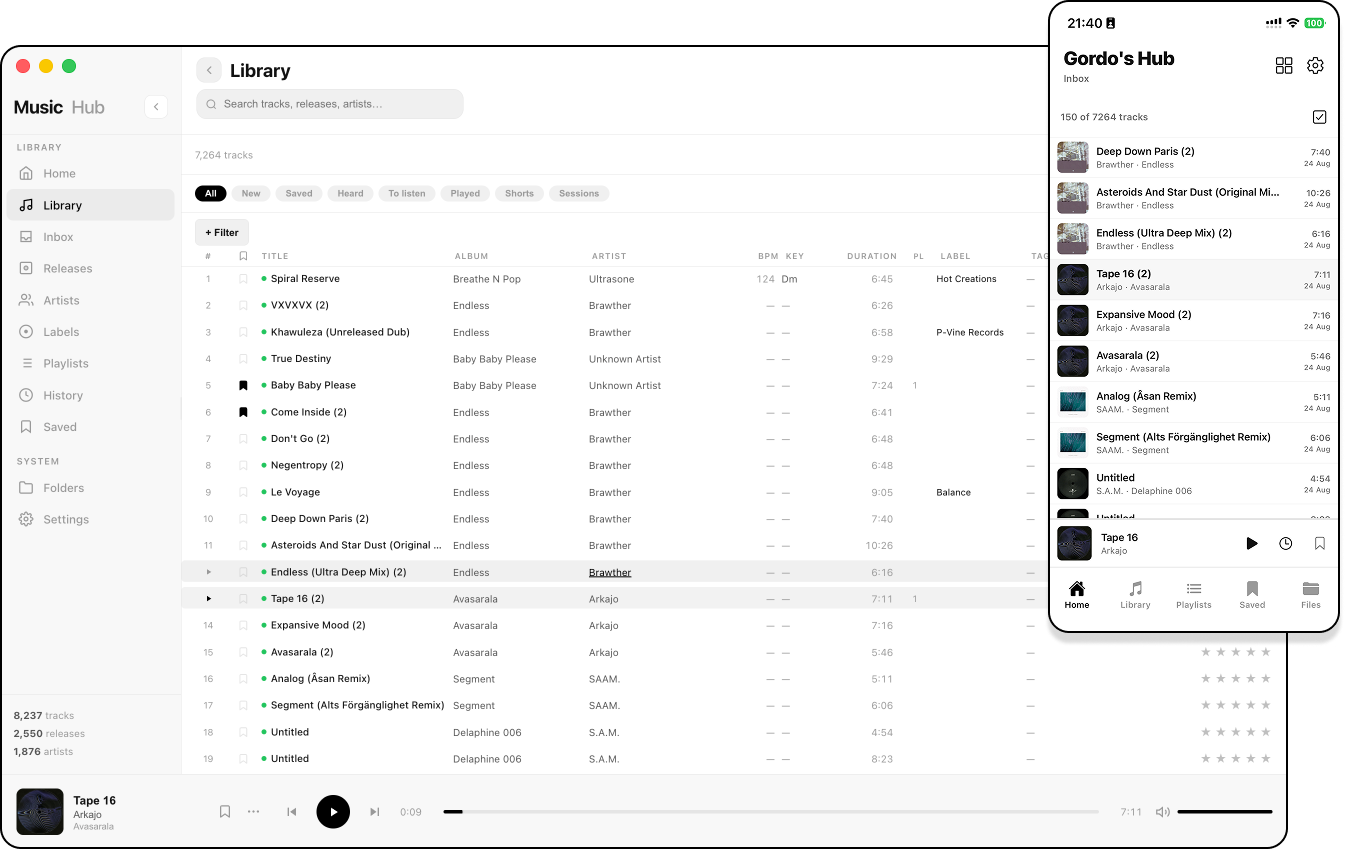Collapse the Music Hub sidebar
The width and height of the screenshot is (1345, 849).
click(x=155, y=107)
